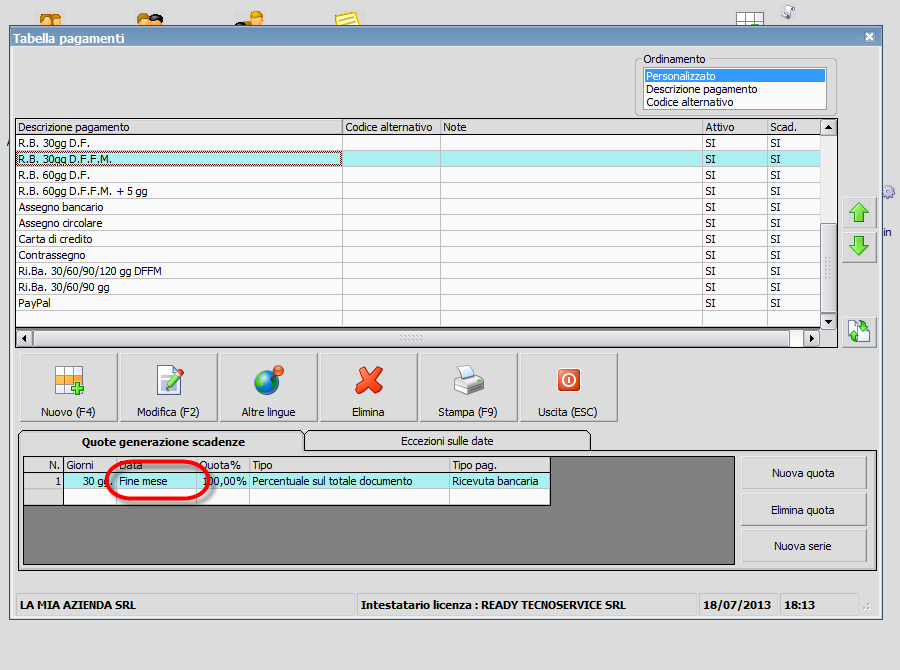
Task: Select Codice alternativo ordering
Action: (735, 102)
